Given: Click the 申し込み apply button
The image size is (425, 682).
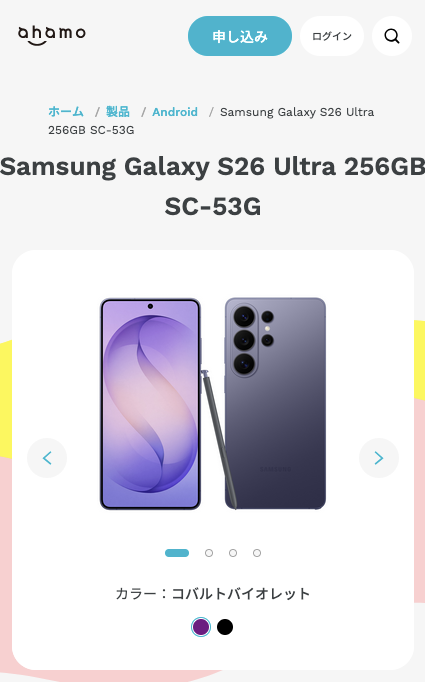Looking at the screenshot, I should (x=240, y=36).
